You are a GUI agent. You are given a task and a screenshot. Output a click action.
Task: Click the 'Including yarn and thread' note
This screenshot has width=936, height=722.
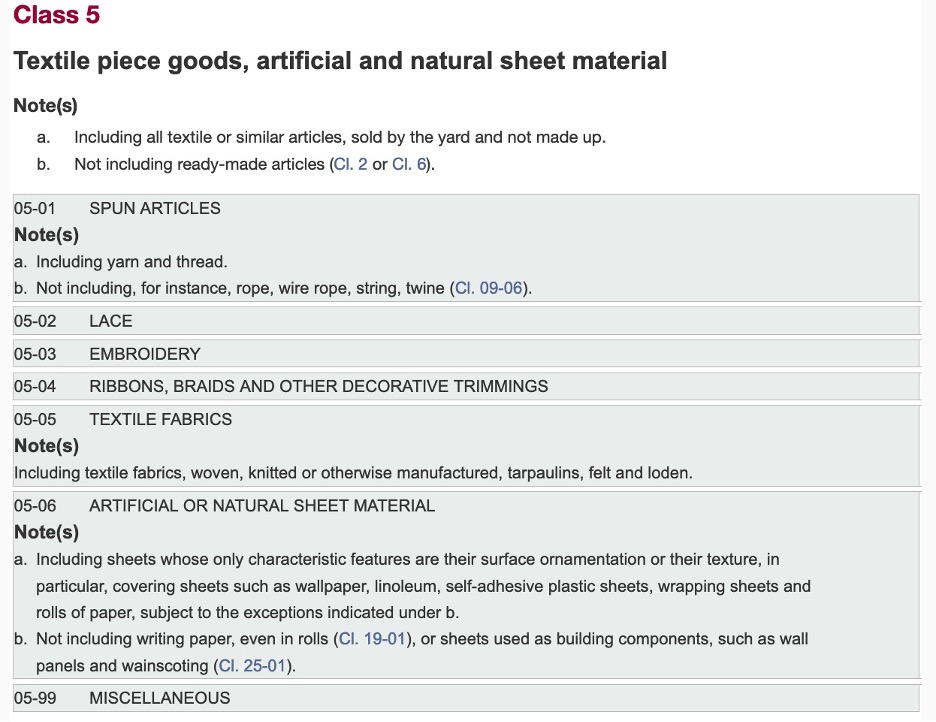click(x=132, y=262)
